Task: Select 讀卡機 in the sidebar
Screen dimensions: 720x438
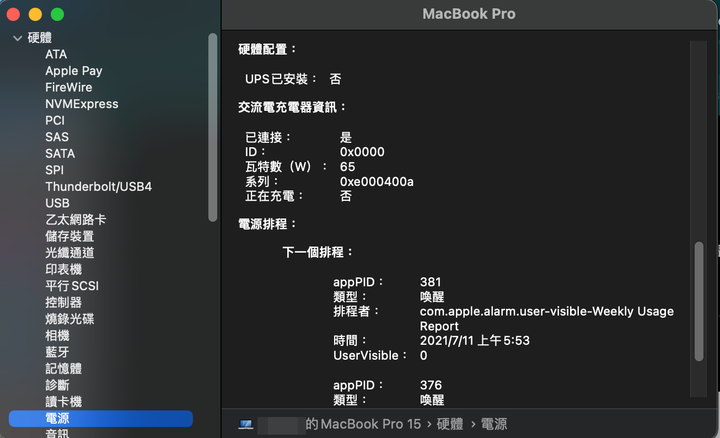Action: click(63, 402)
